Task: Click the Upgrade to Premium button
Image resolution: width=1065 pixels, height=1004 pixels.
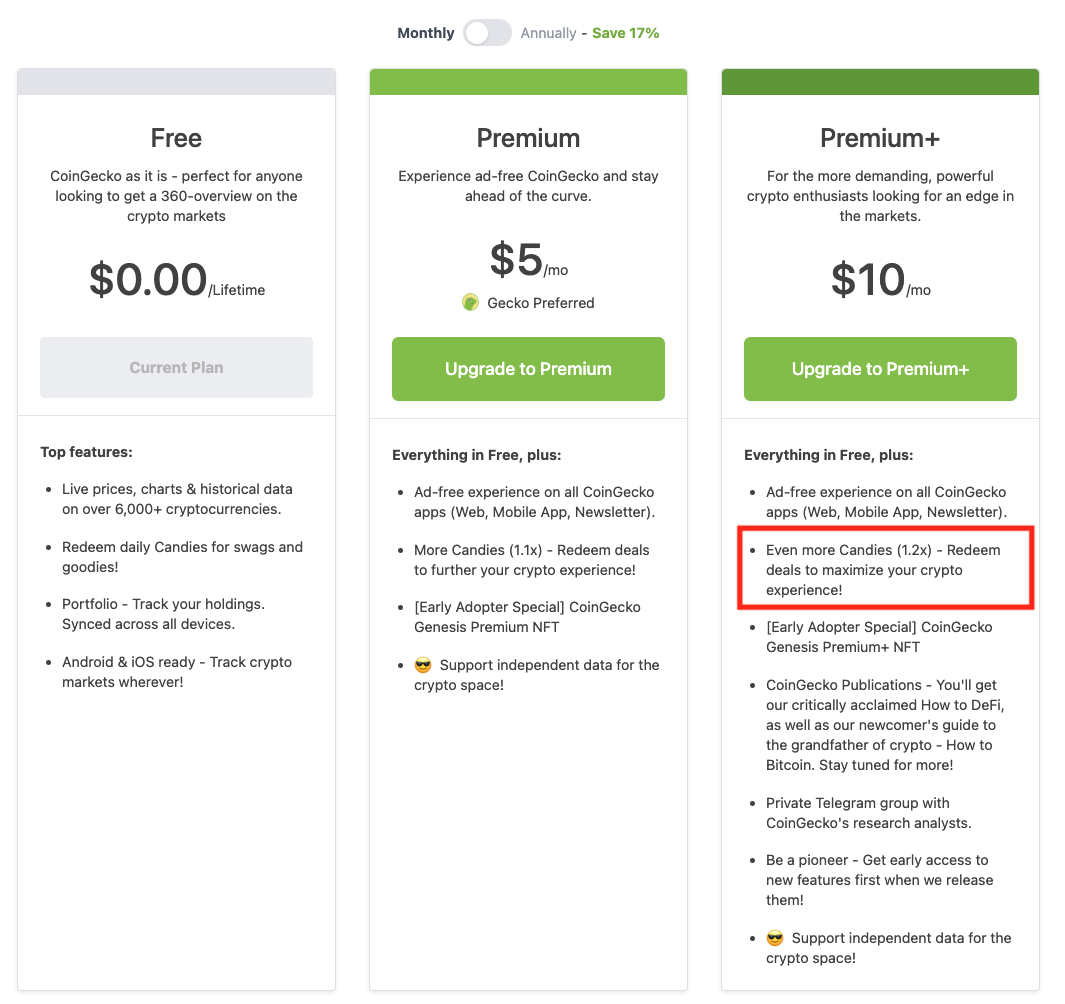Action: click(x=528, y=369)
